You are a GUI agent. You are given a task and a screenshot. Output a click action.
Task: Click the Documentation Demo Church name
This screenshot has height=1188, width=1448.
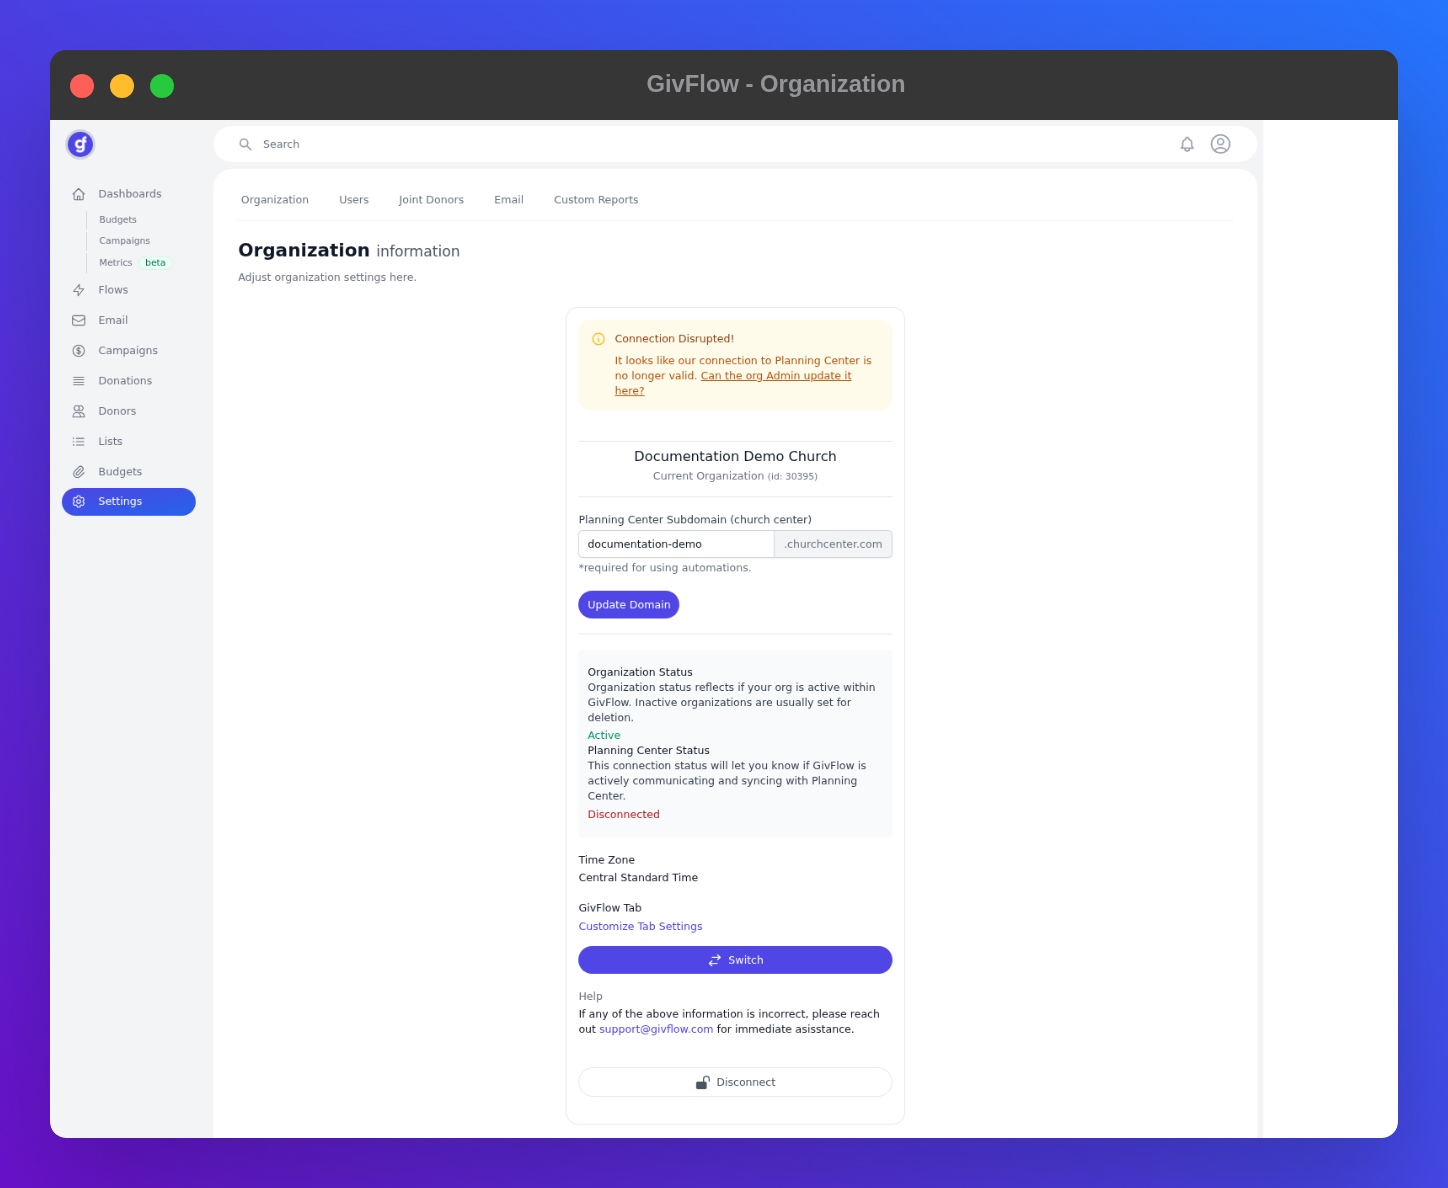point(735,456)
